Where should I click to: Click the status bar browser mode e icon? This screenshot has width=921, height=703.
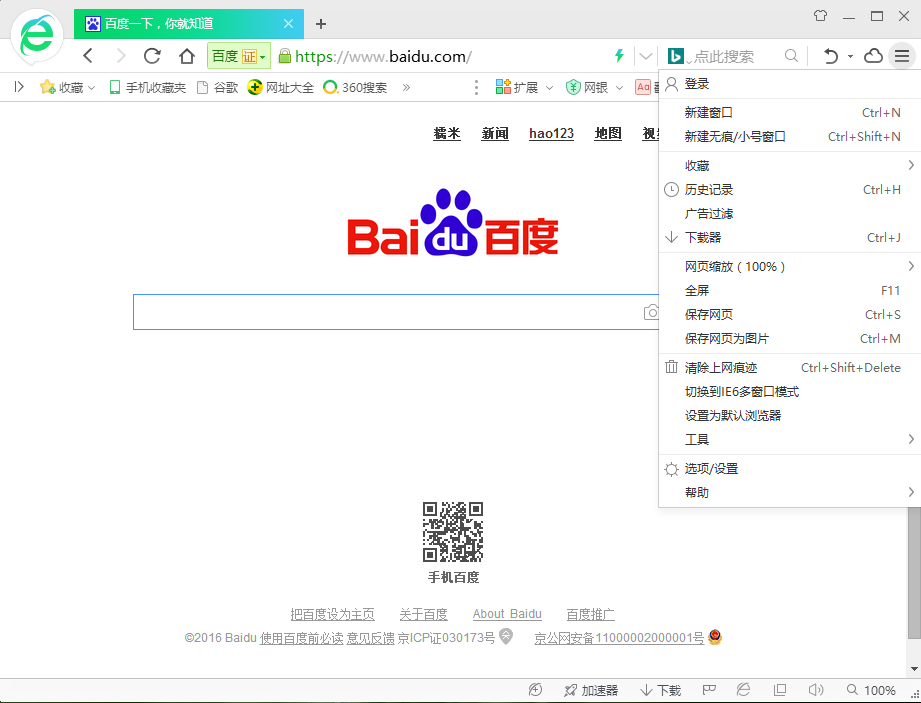coord(743,690)
